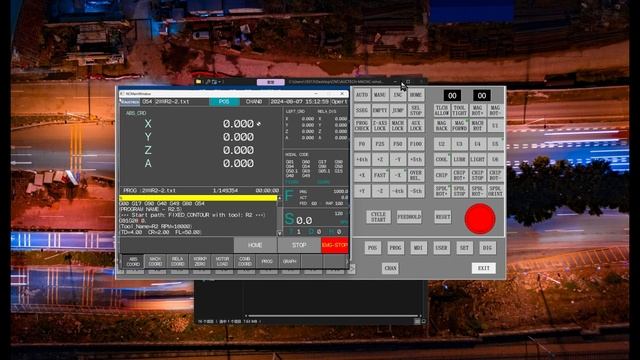
Task: Jog the -Z axis
Action: (380, 191)
